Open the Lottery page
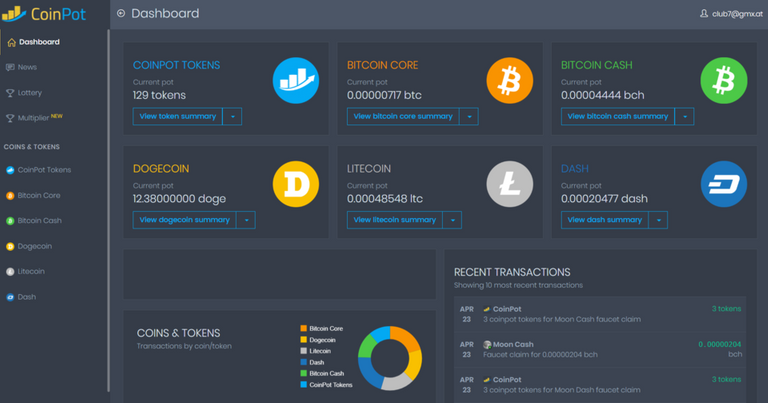This screenshot has height=403, width=768. tap(30, 93)
